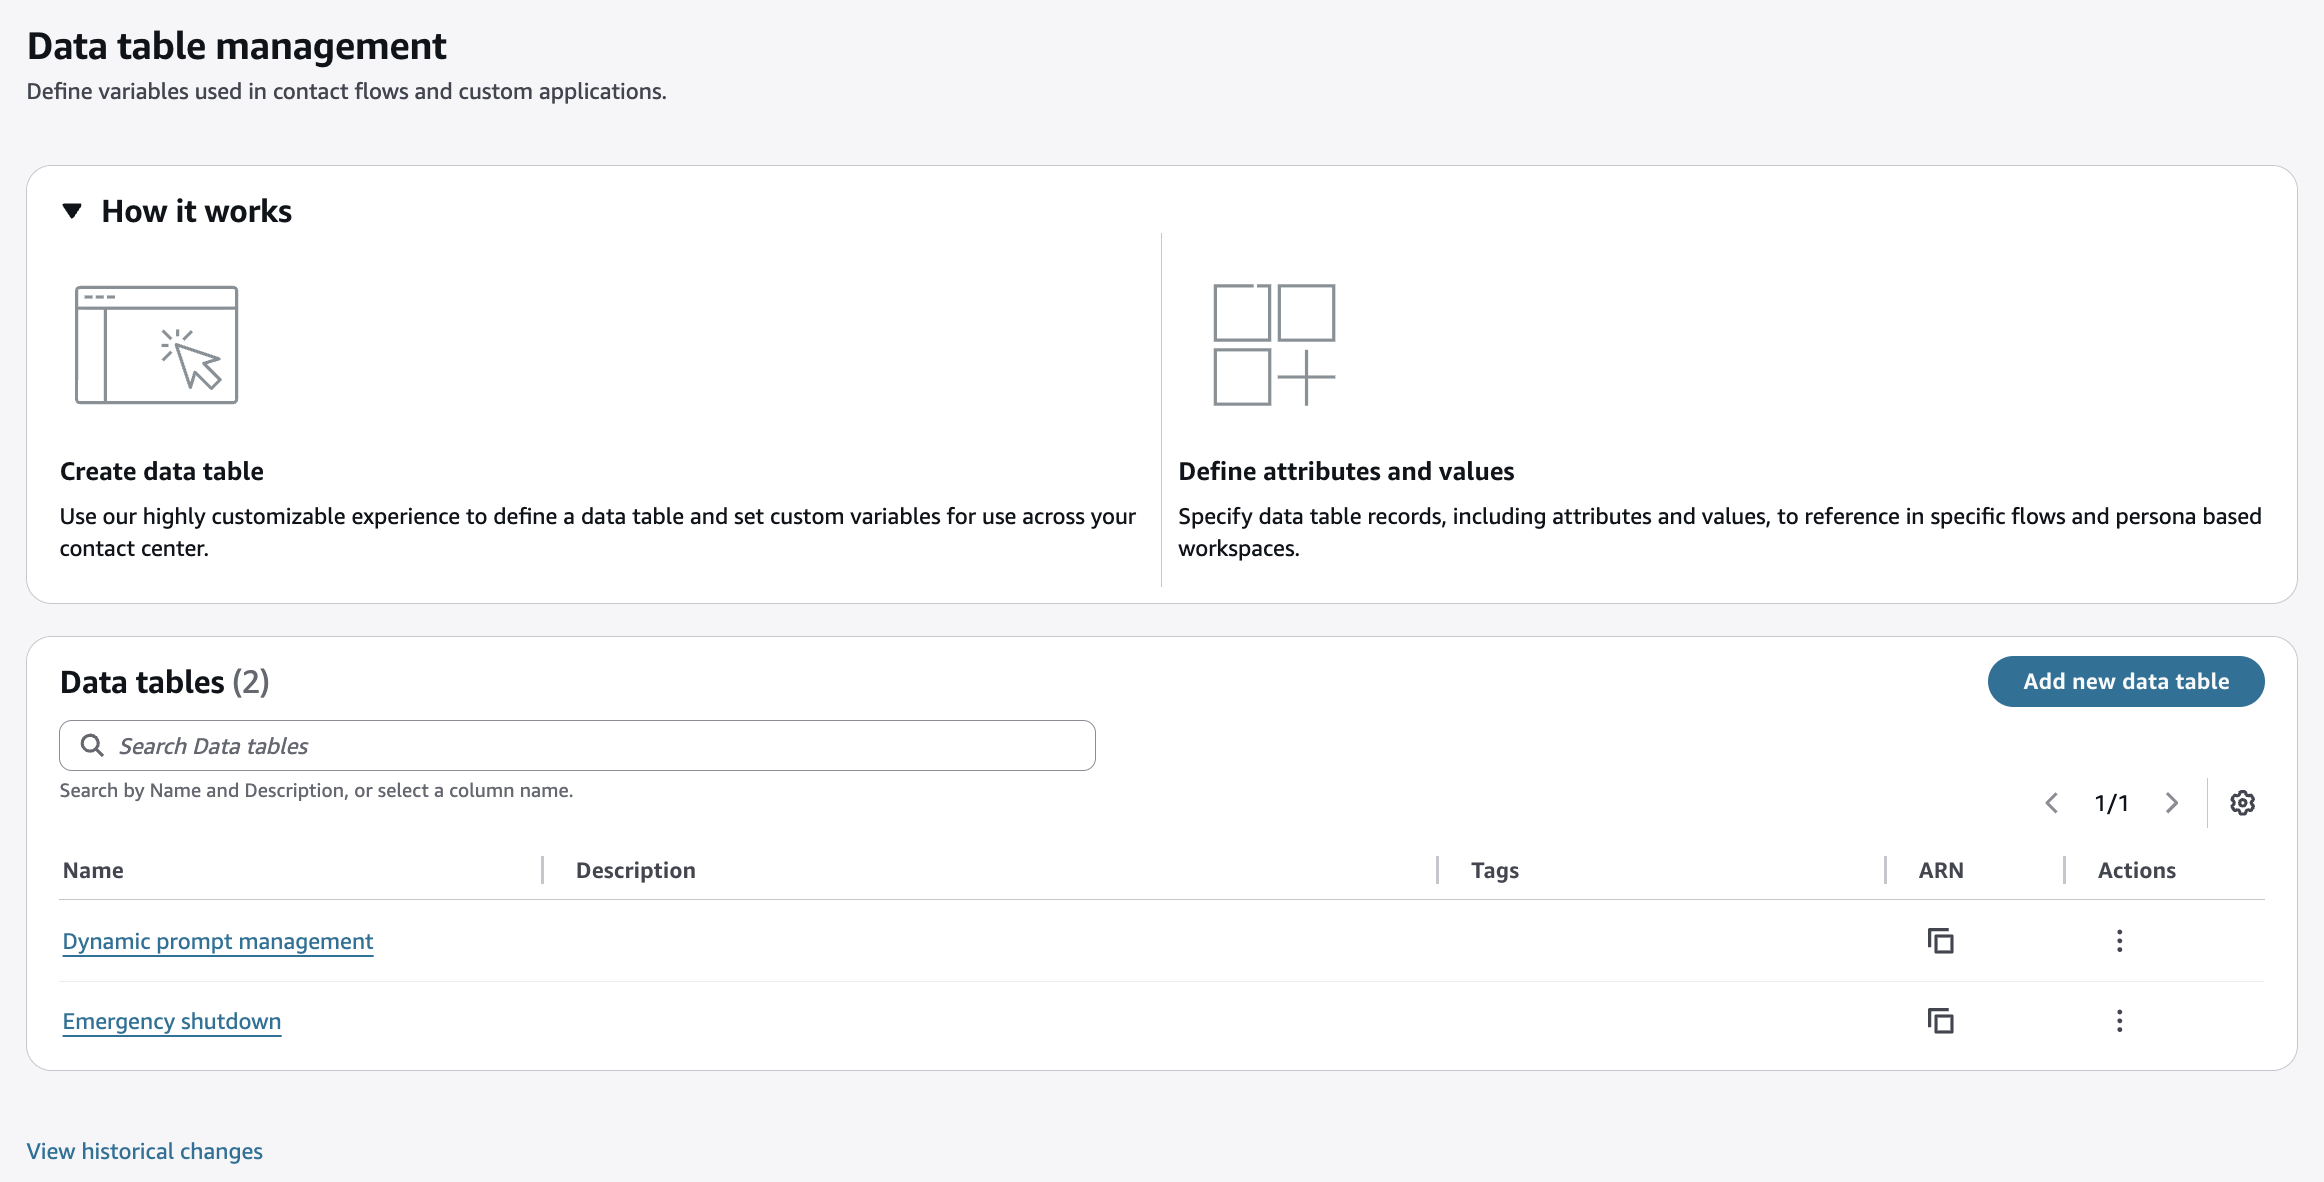Open table preferences gear icon

click(2242, 803)
